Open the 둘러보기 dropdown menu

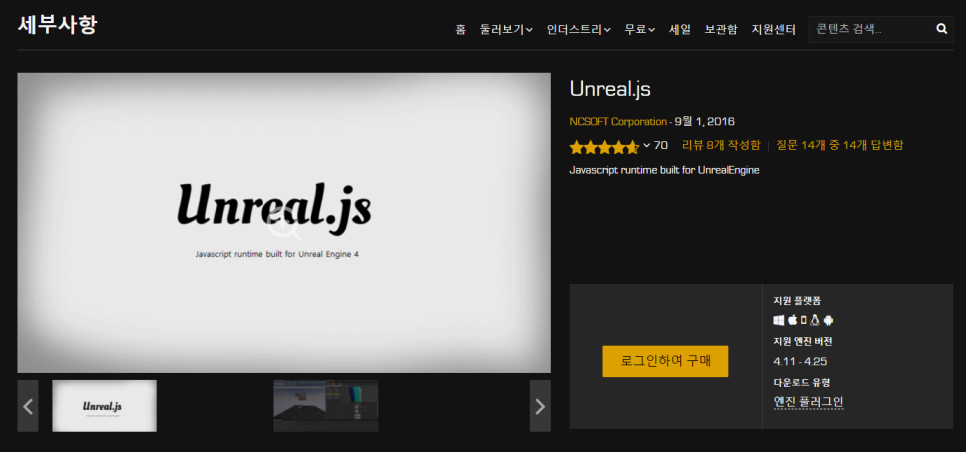pos(506,29)
